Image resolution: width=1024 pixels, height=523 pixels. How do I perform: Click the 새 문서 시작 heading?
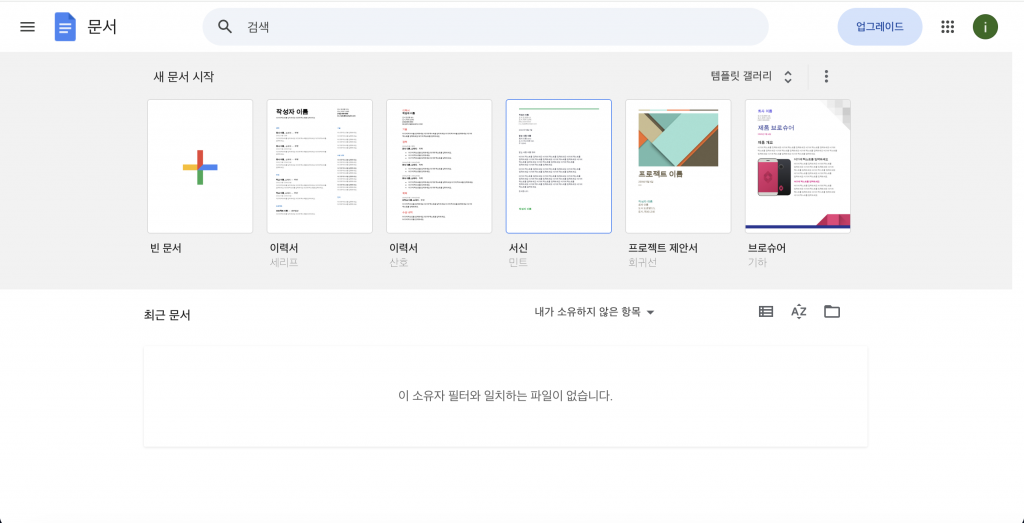184,76
